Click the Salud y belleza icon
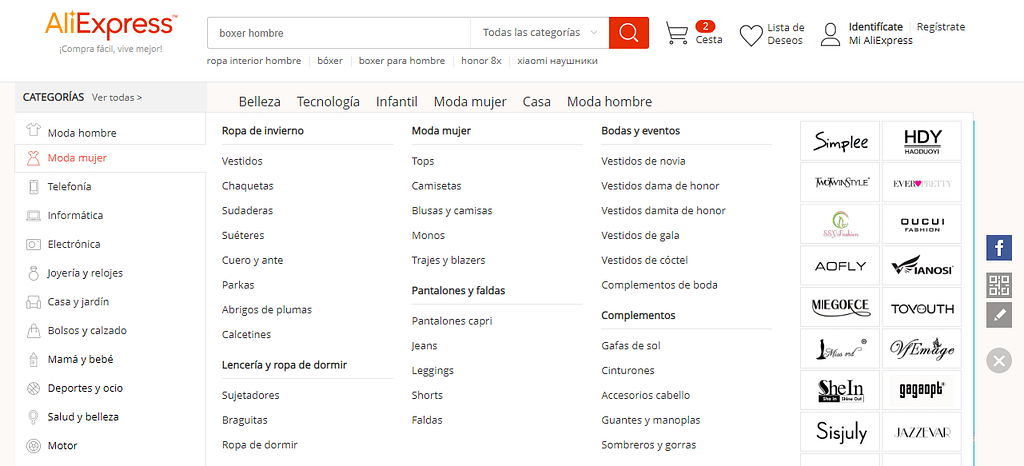The height and width of the screenshot is (466, 1024). [33, 417]
